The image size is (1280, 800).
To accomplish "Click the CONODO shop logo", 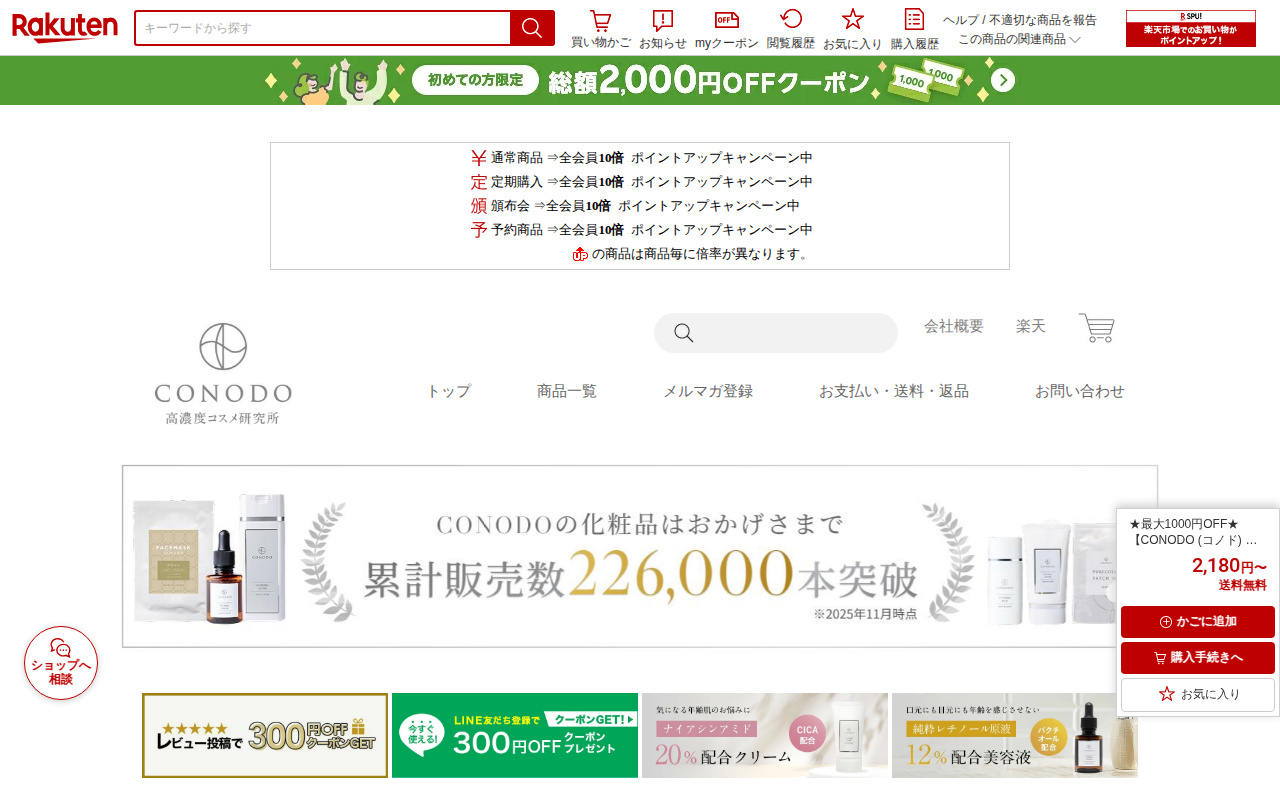I will [223, 374].
